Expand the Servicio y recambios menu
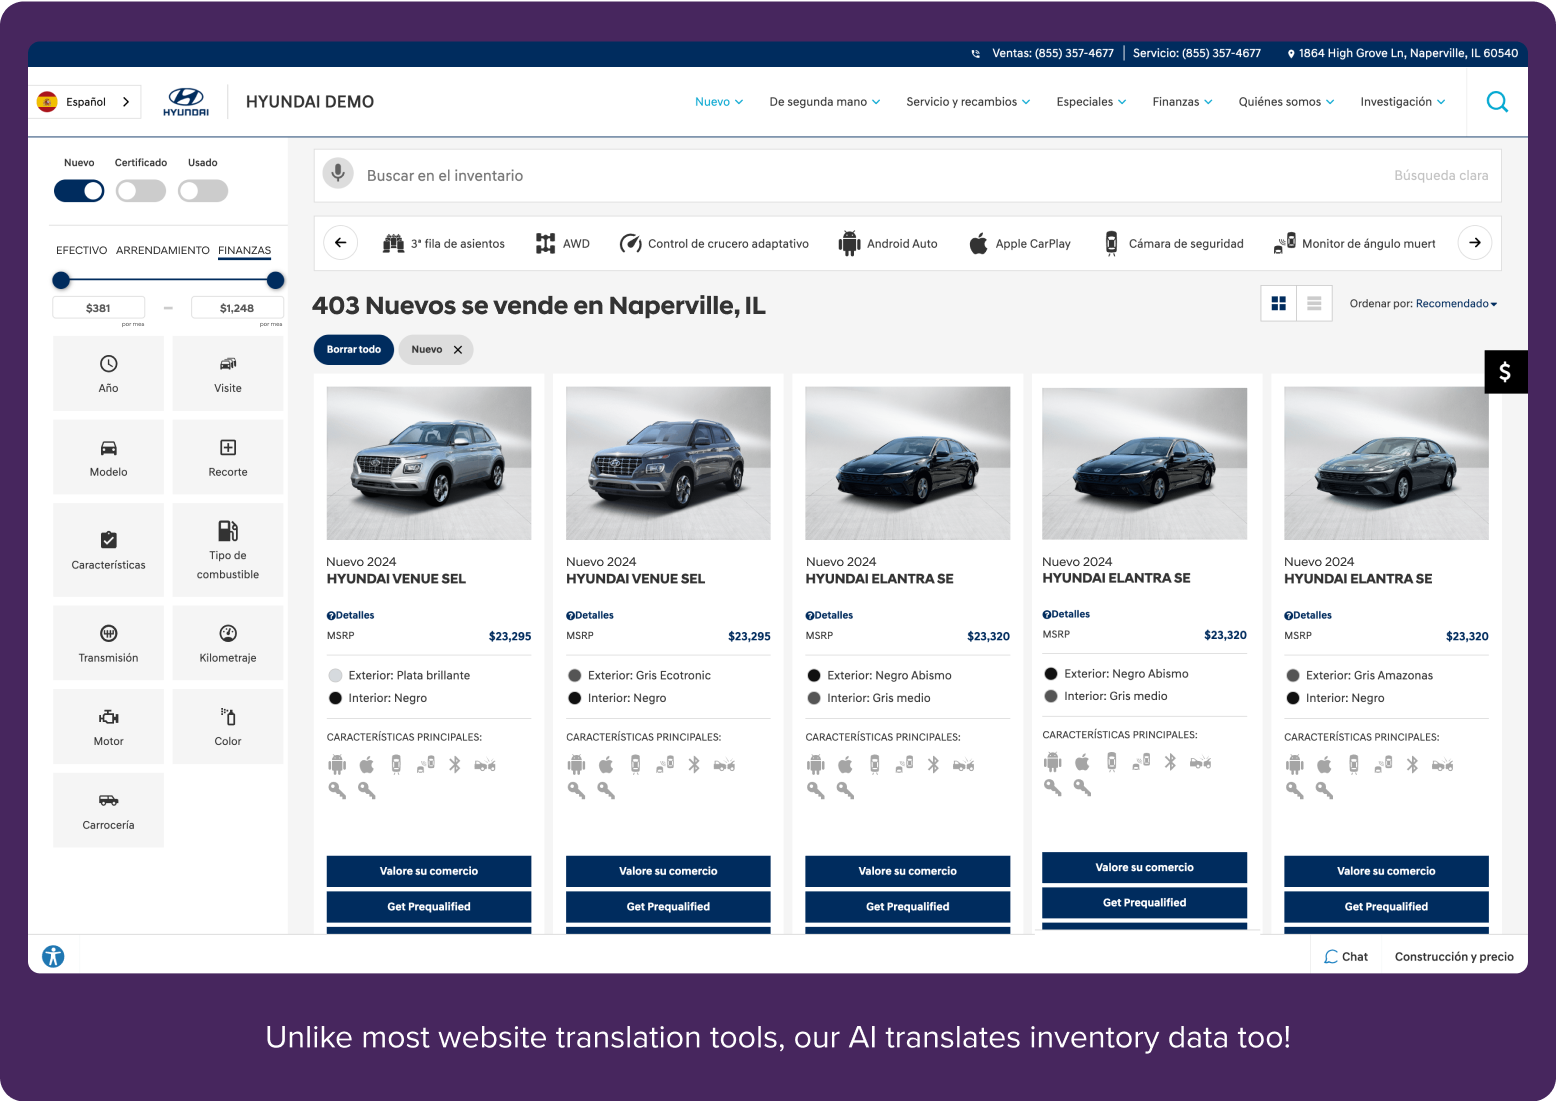 pos(968,102)
